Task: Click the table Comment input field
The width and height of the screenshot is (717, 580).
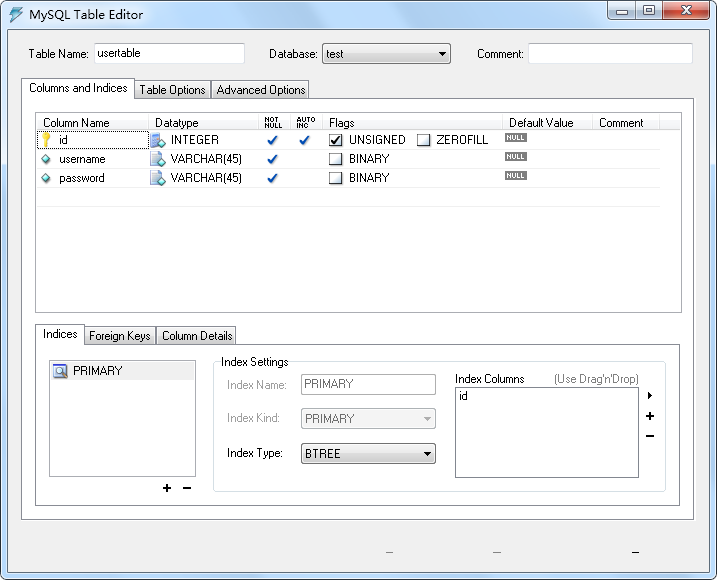Action: pyautogui.click(x=610, y=54)
